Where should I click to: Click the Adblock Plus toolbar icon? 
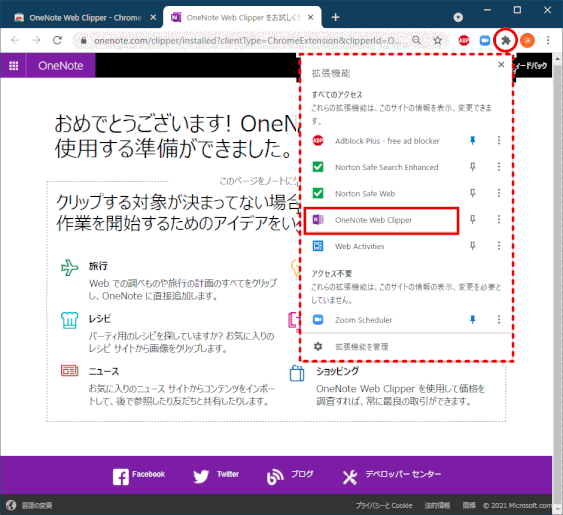464,40
